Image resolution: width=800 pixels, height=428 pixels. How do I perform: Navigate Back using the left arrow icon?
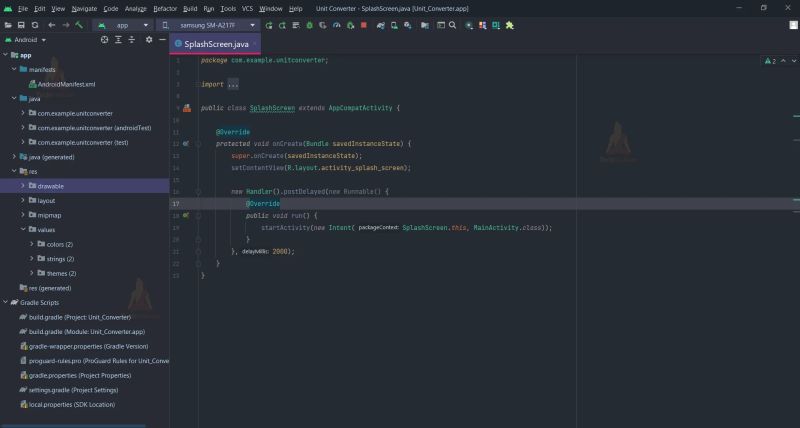click(52, 25)
